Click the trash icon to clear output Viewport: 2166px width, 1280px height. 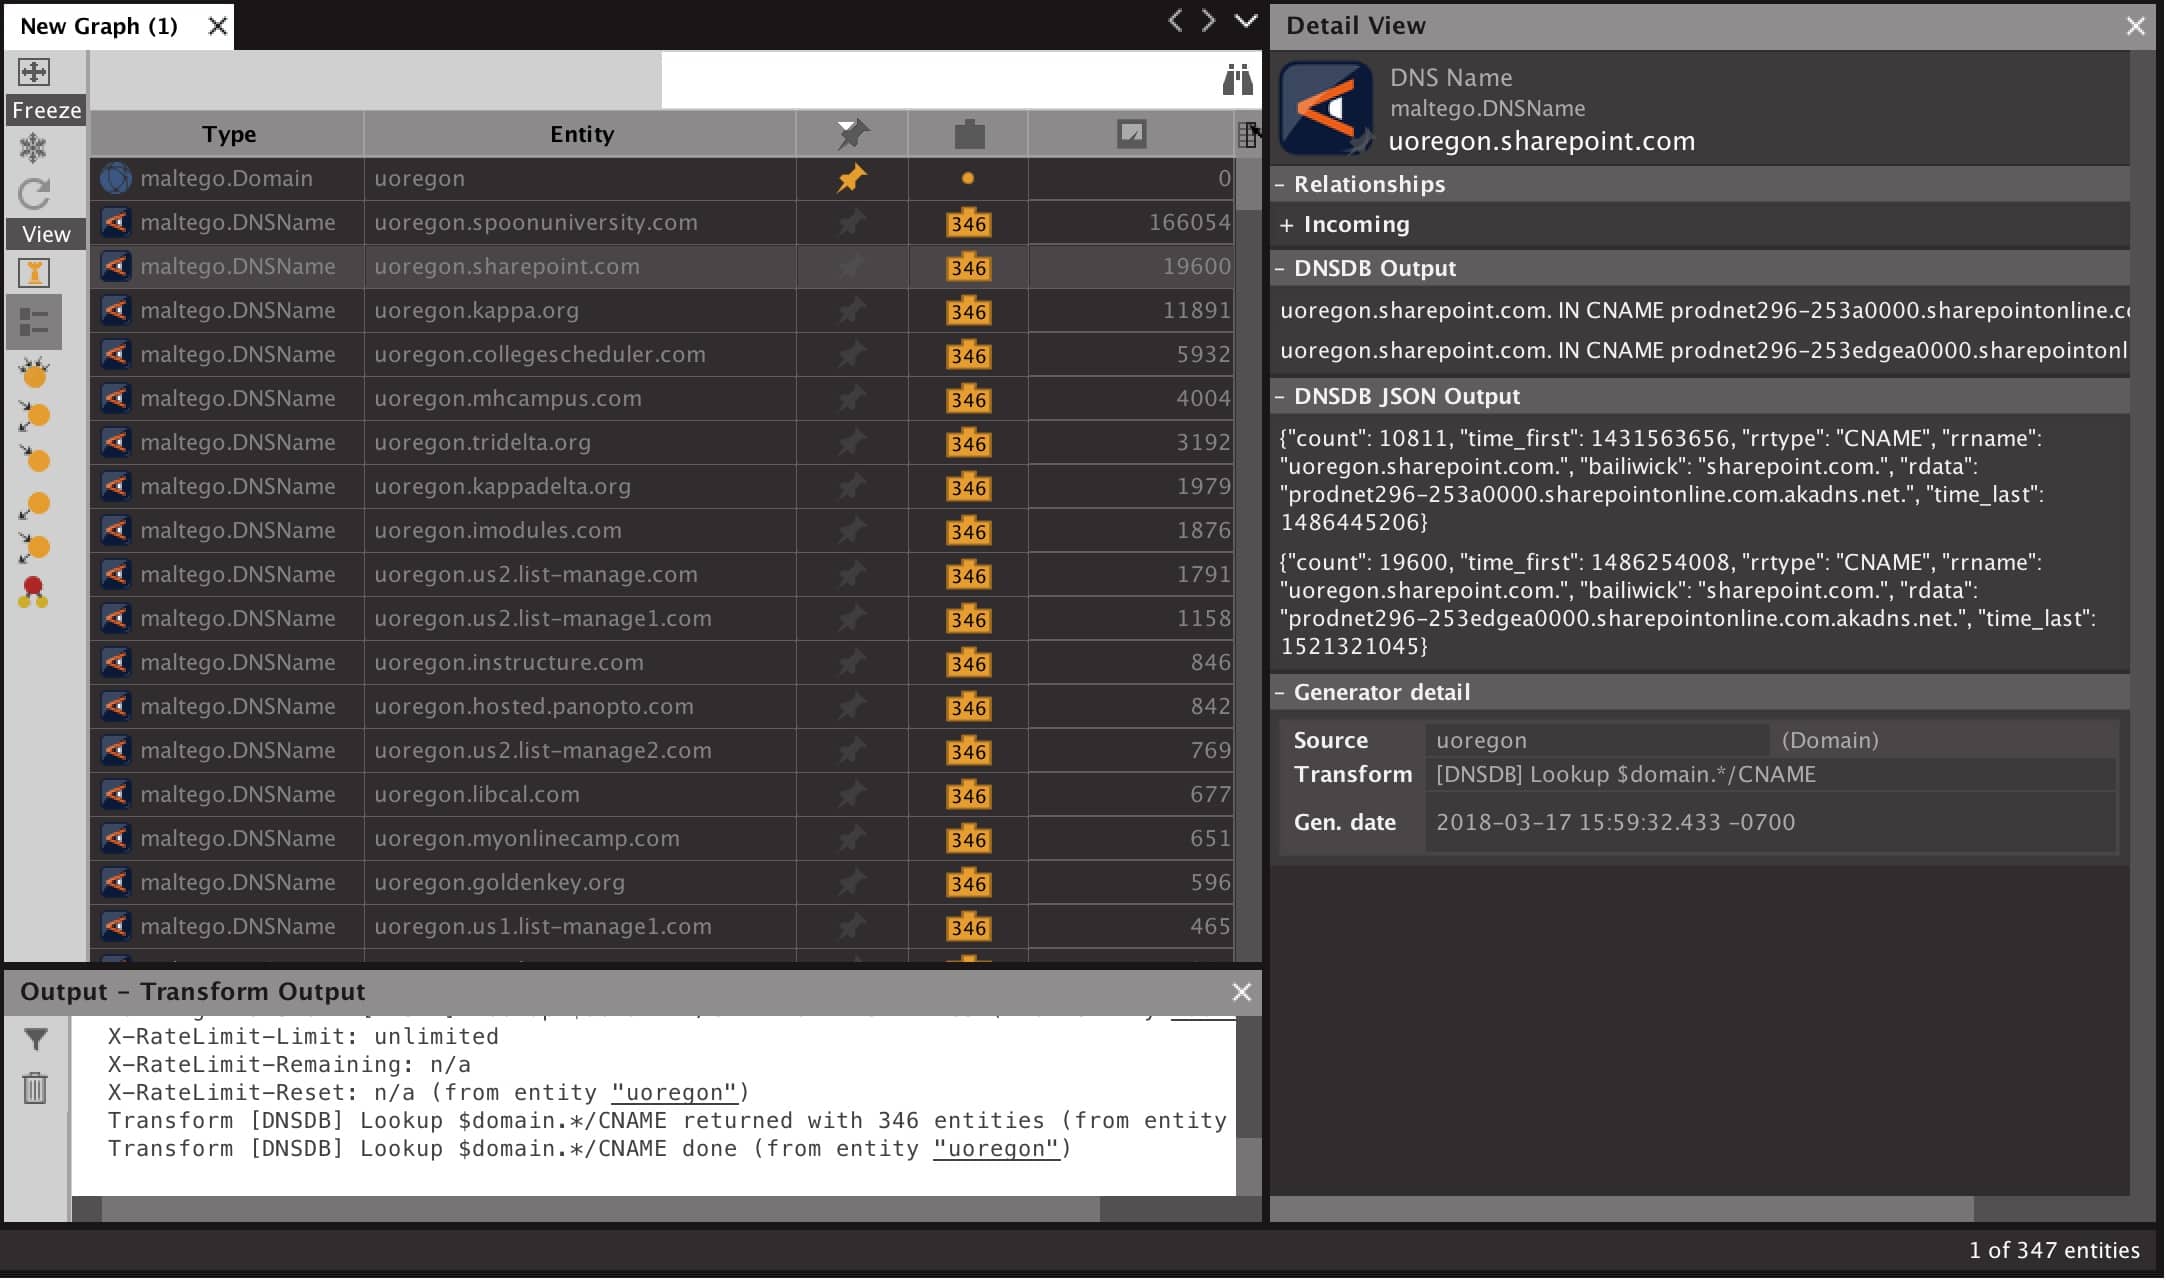click(35, 1088)
